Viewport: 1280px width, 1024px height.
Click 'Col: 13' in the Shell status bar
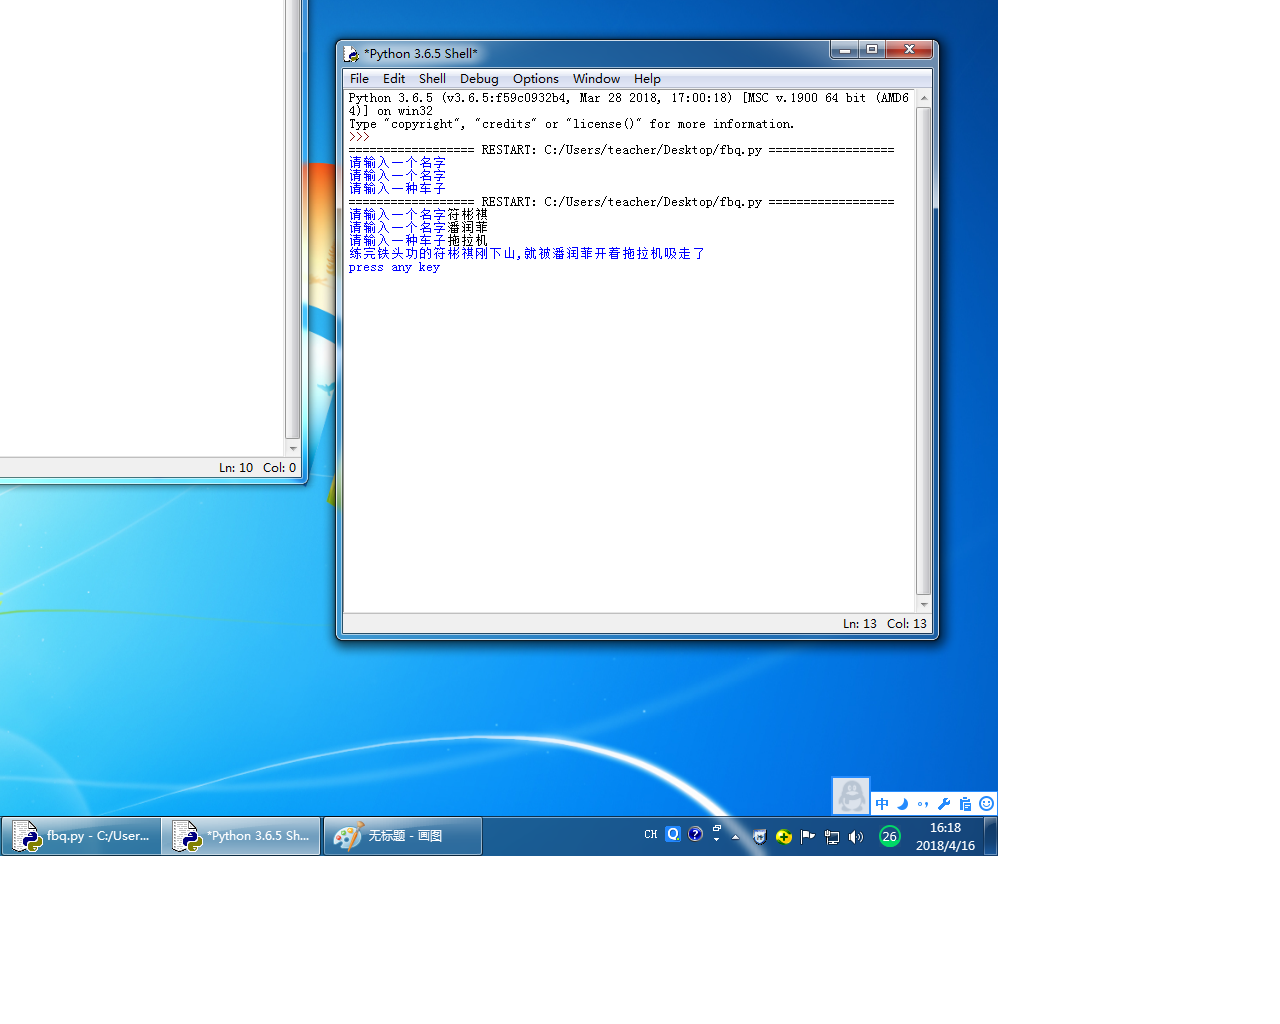(907, 624)
